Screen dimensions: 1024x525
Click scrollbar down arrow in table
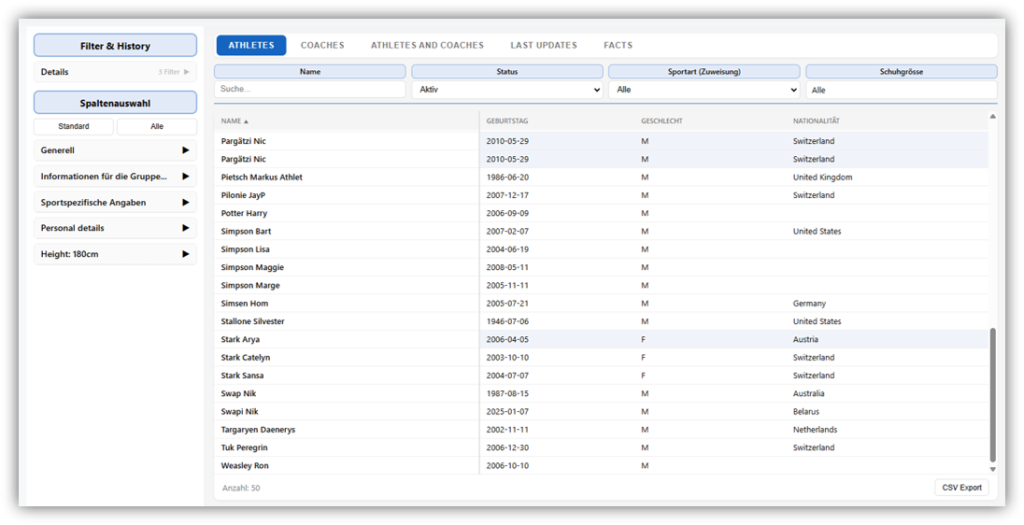(x=992, y=468)
